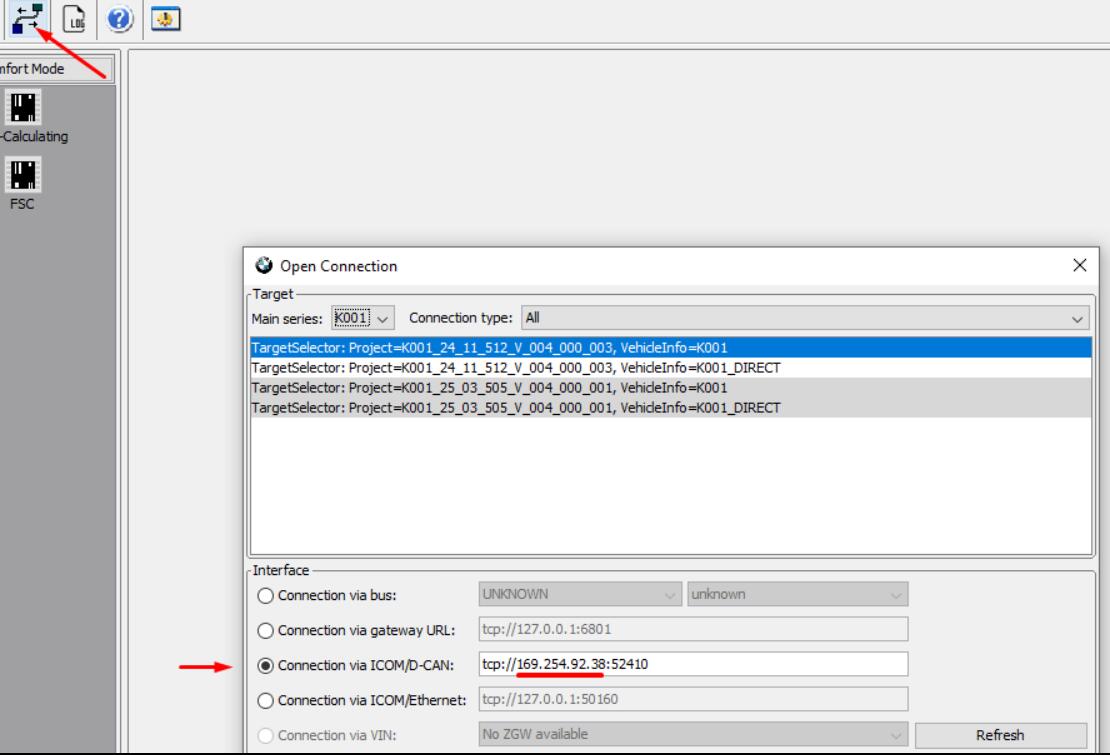This screenshot has height=755, width=1110.
Task: Open the Calculating module icon in sidebar
Action: tap(23, 107)
